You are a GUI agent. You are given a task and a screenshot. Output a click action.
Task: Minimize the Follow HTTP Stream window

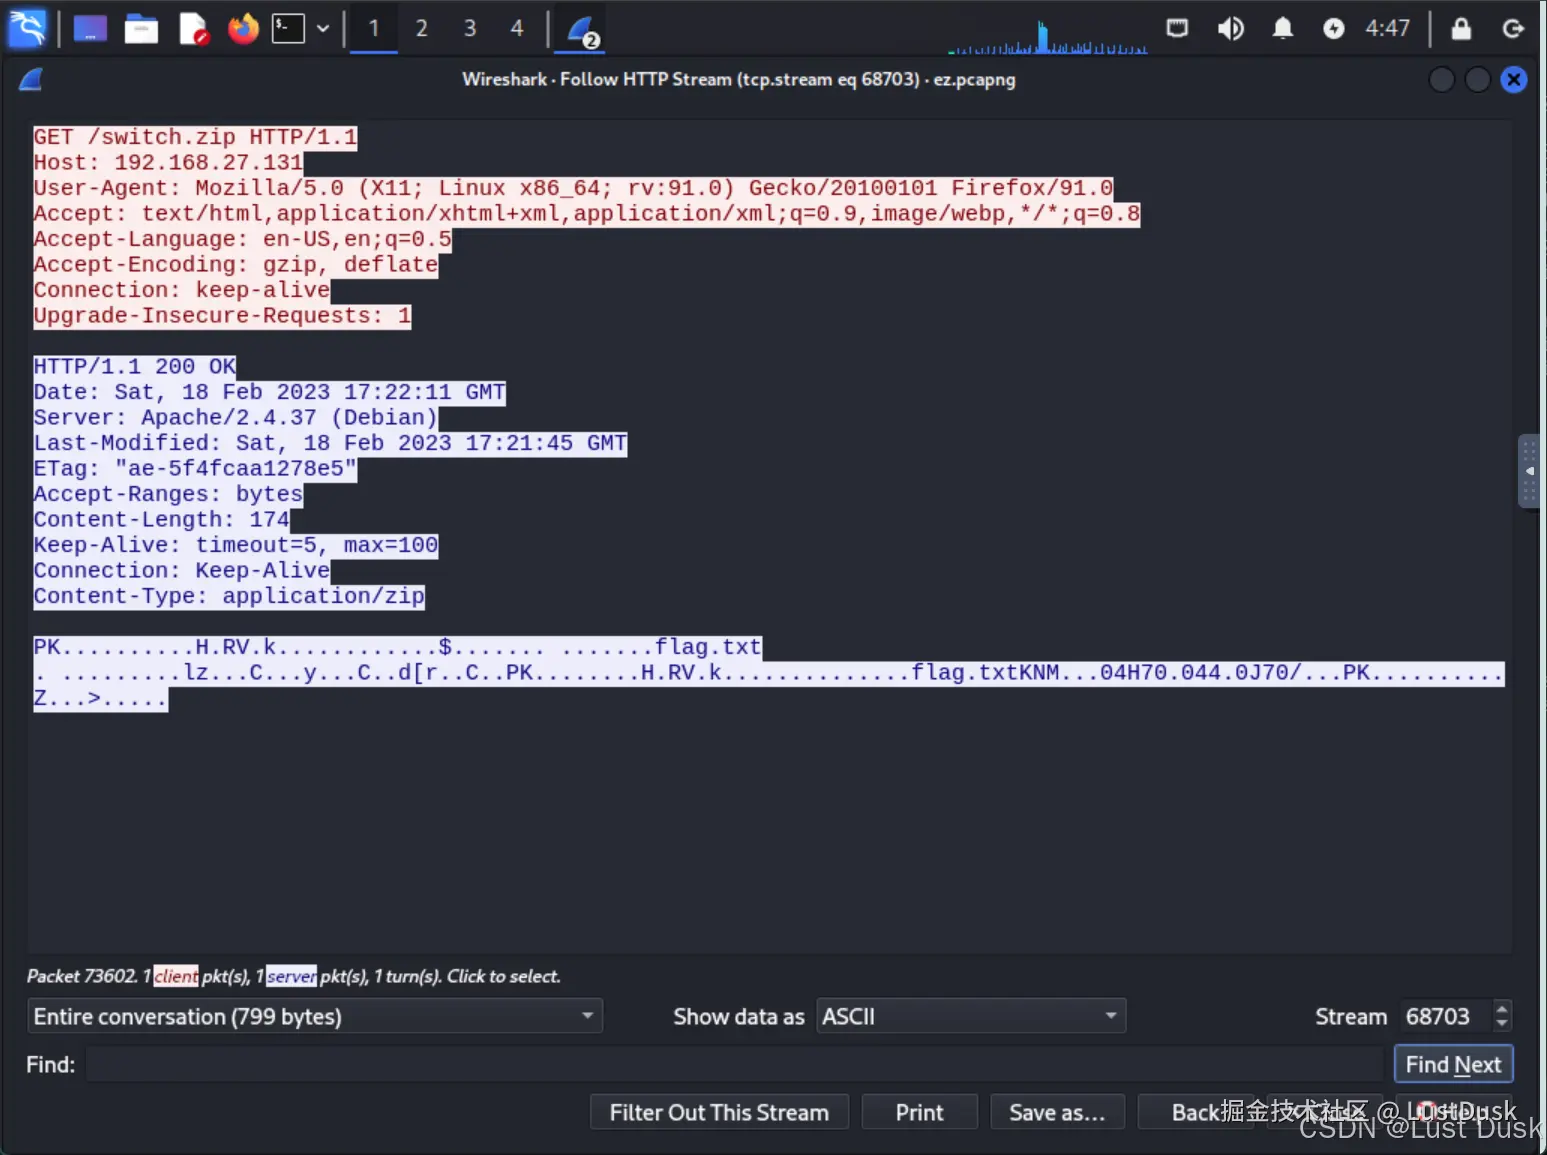point(1441,79)
